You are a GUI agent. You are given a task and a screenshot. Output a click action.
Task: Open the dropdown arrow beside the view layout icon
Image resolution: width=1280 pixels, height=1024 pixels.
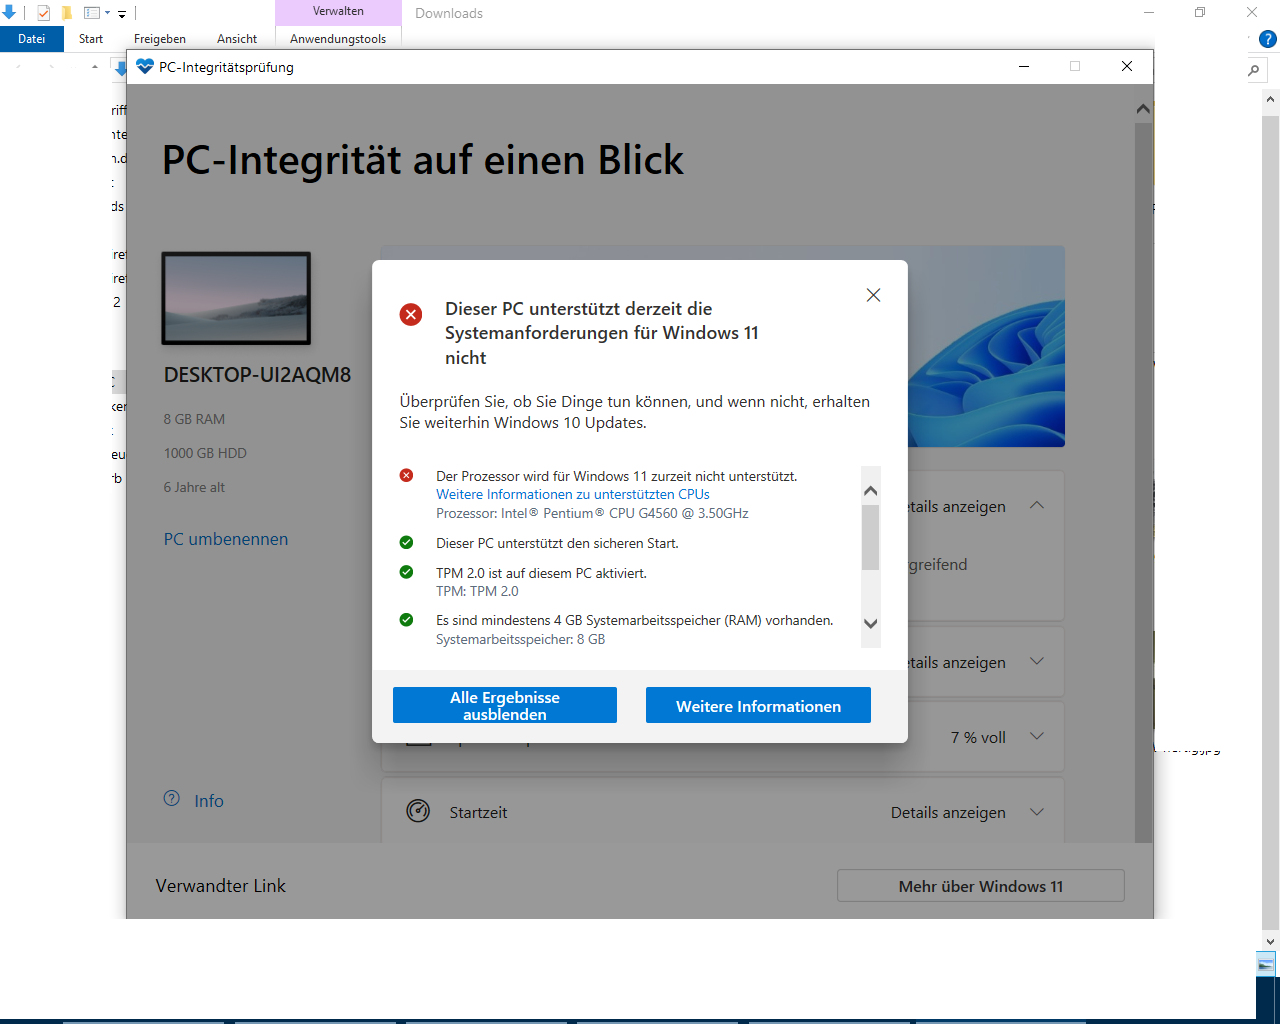point(107,14)
